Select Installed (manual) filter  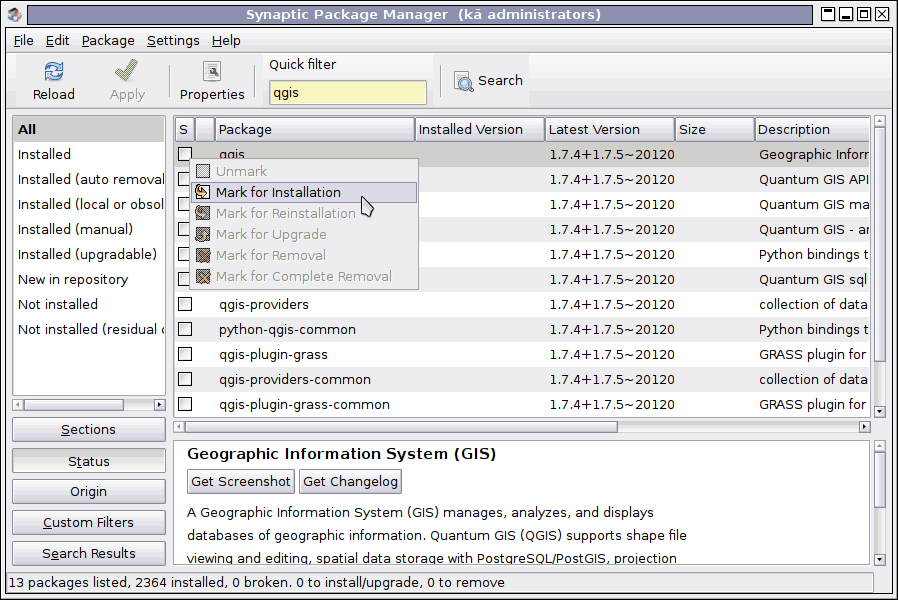click(x=89, y=229)
